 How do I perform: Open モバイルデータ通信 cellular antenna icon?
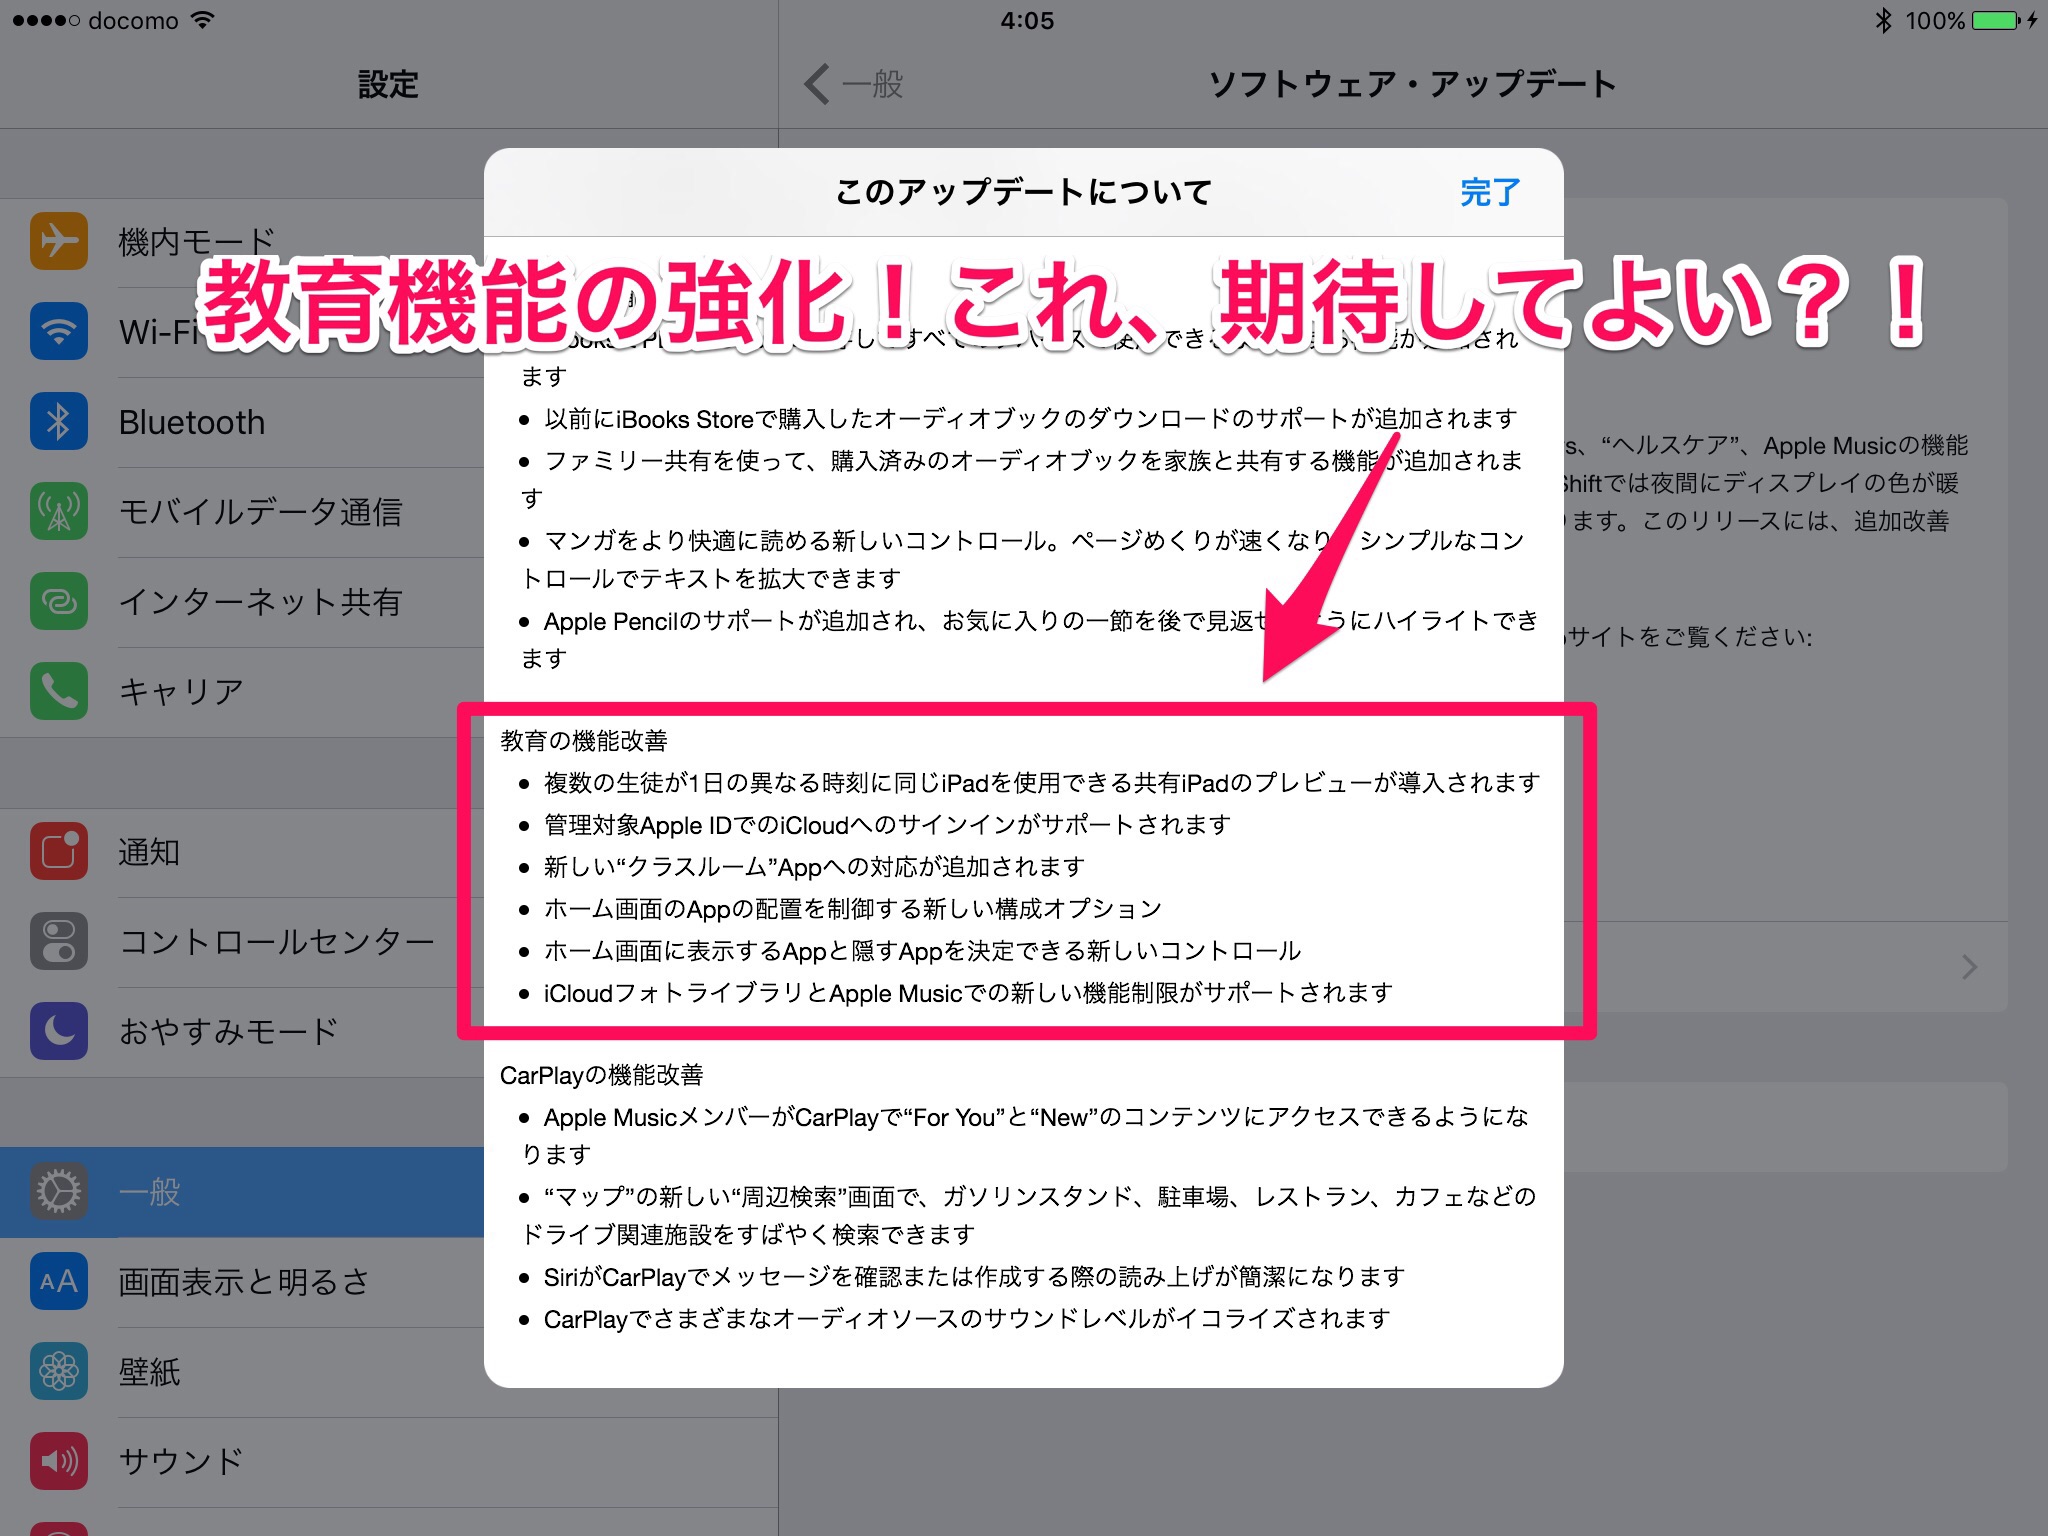[59, 511]
